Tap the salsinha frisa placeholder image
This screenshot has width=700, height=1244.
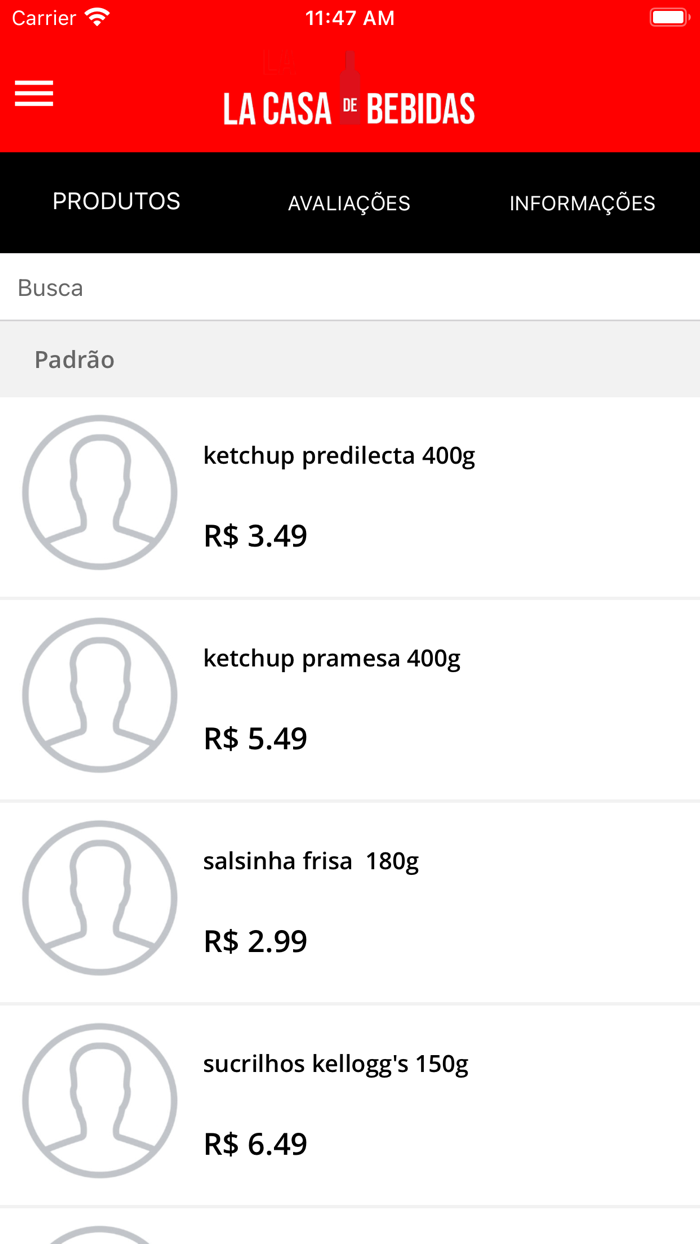click(x=100, y=898)
